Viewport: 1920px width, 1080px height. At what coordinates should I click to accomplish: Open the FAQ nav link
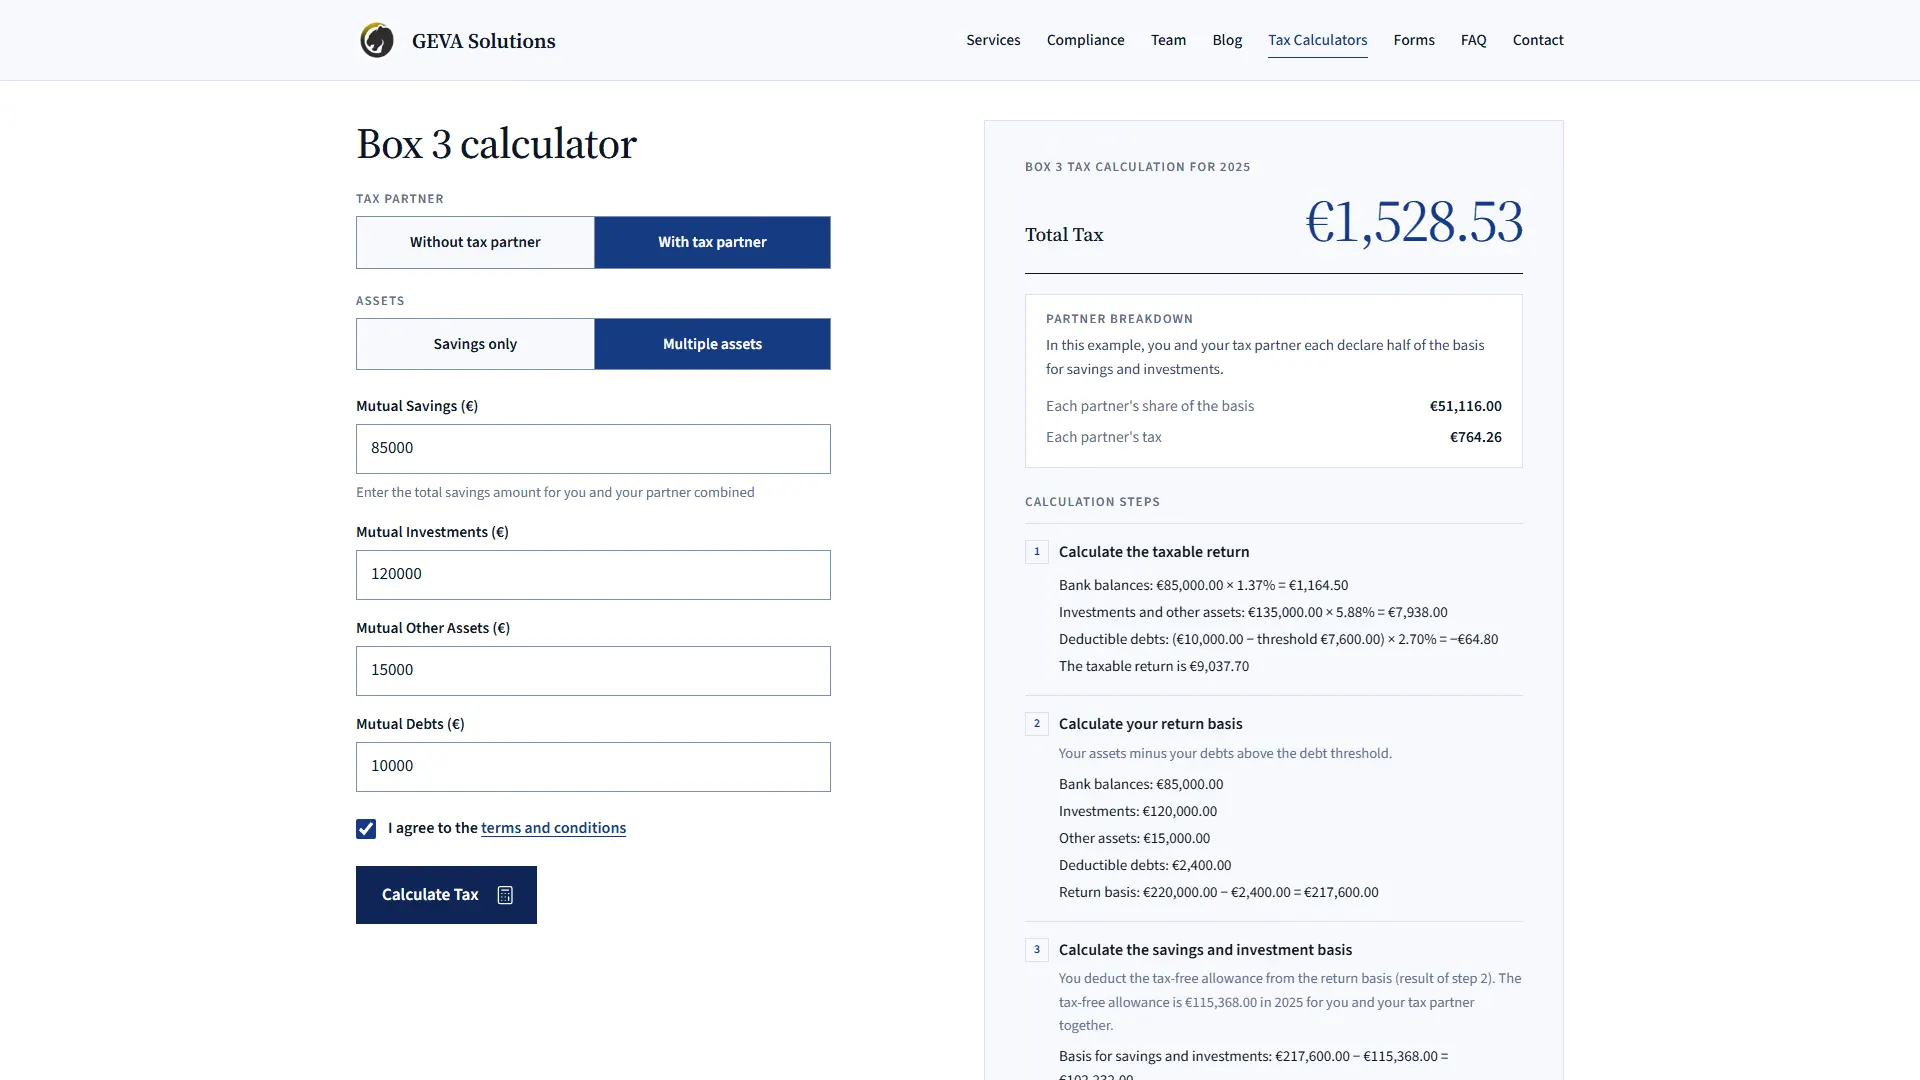coord(1473,40)
